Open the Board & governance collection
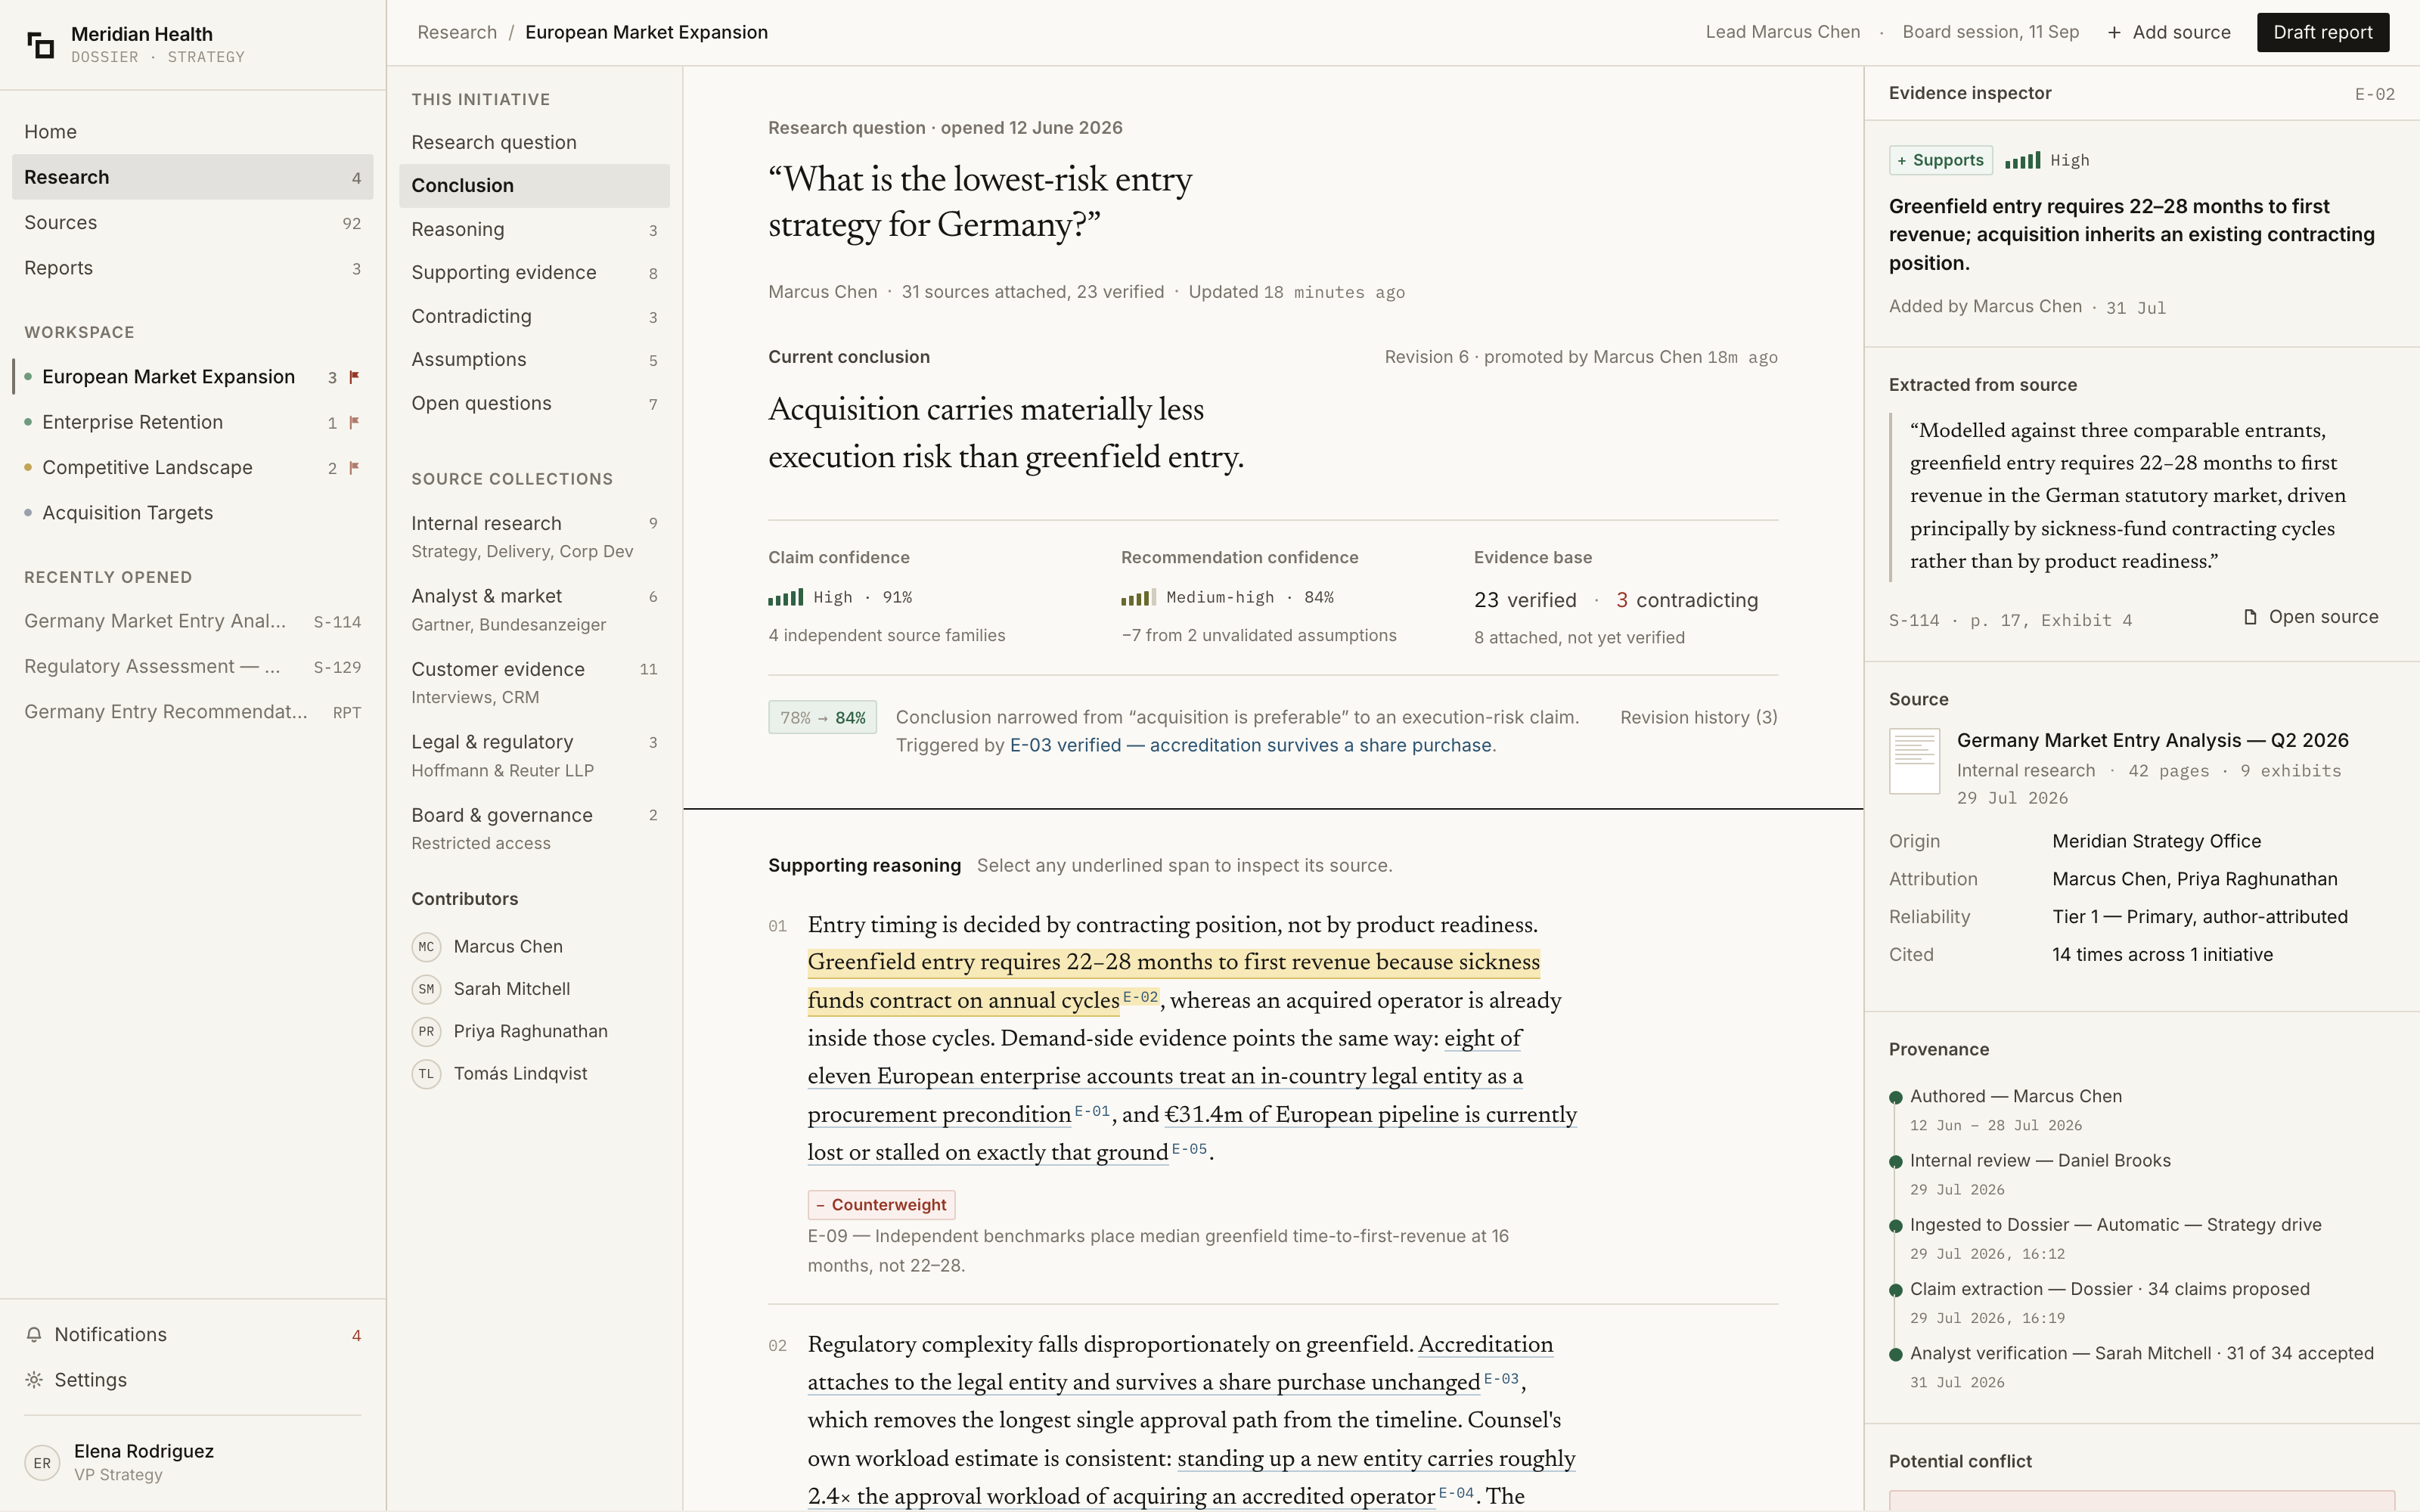Image resolution: width=2420 pixels, height=1512 pixels. [x=534, y=829]
